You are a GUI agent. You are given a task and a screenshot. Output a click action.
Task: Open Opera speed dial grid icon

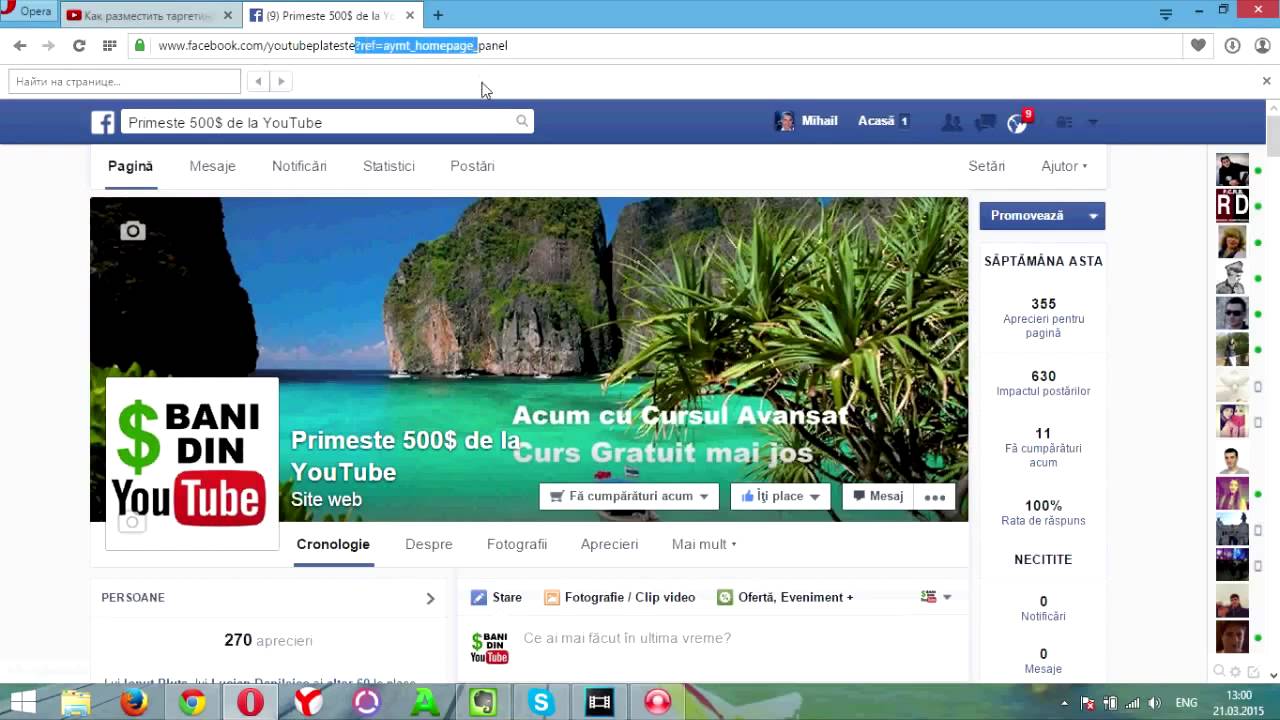109,45
